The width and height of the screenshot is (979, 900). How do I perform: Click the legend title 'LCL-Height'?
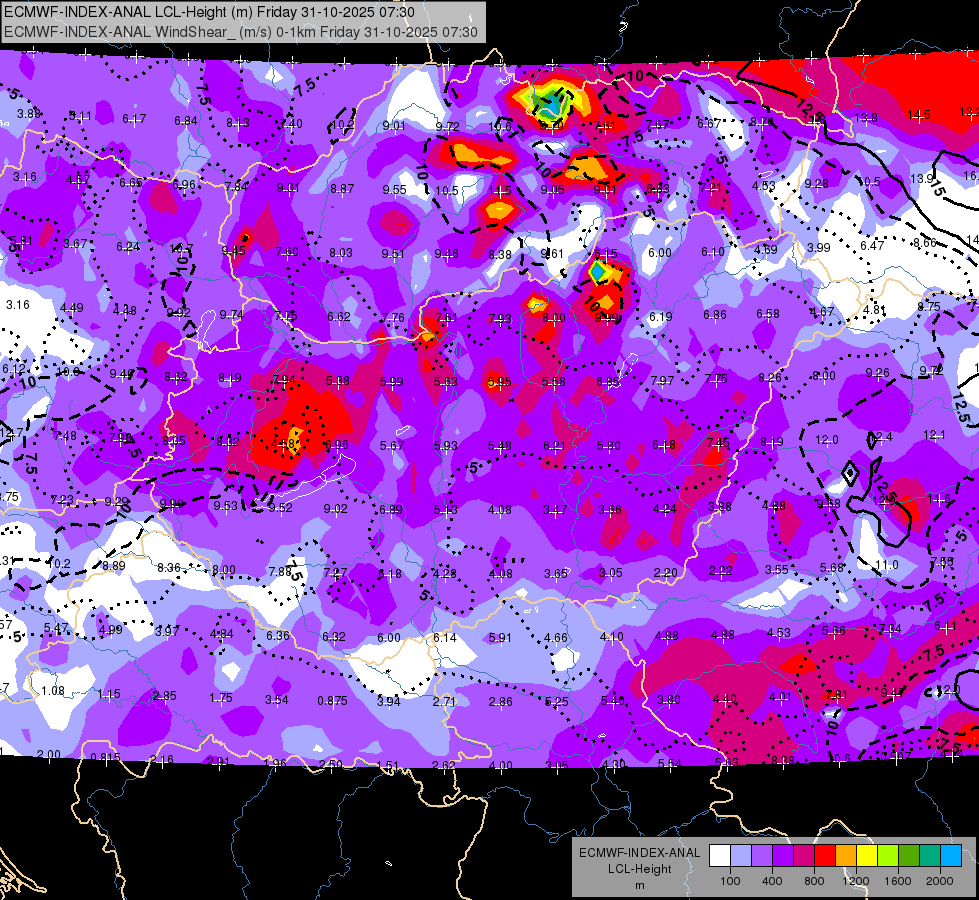click(x=639, y=869)
